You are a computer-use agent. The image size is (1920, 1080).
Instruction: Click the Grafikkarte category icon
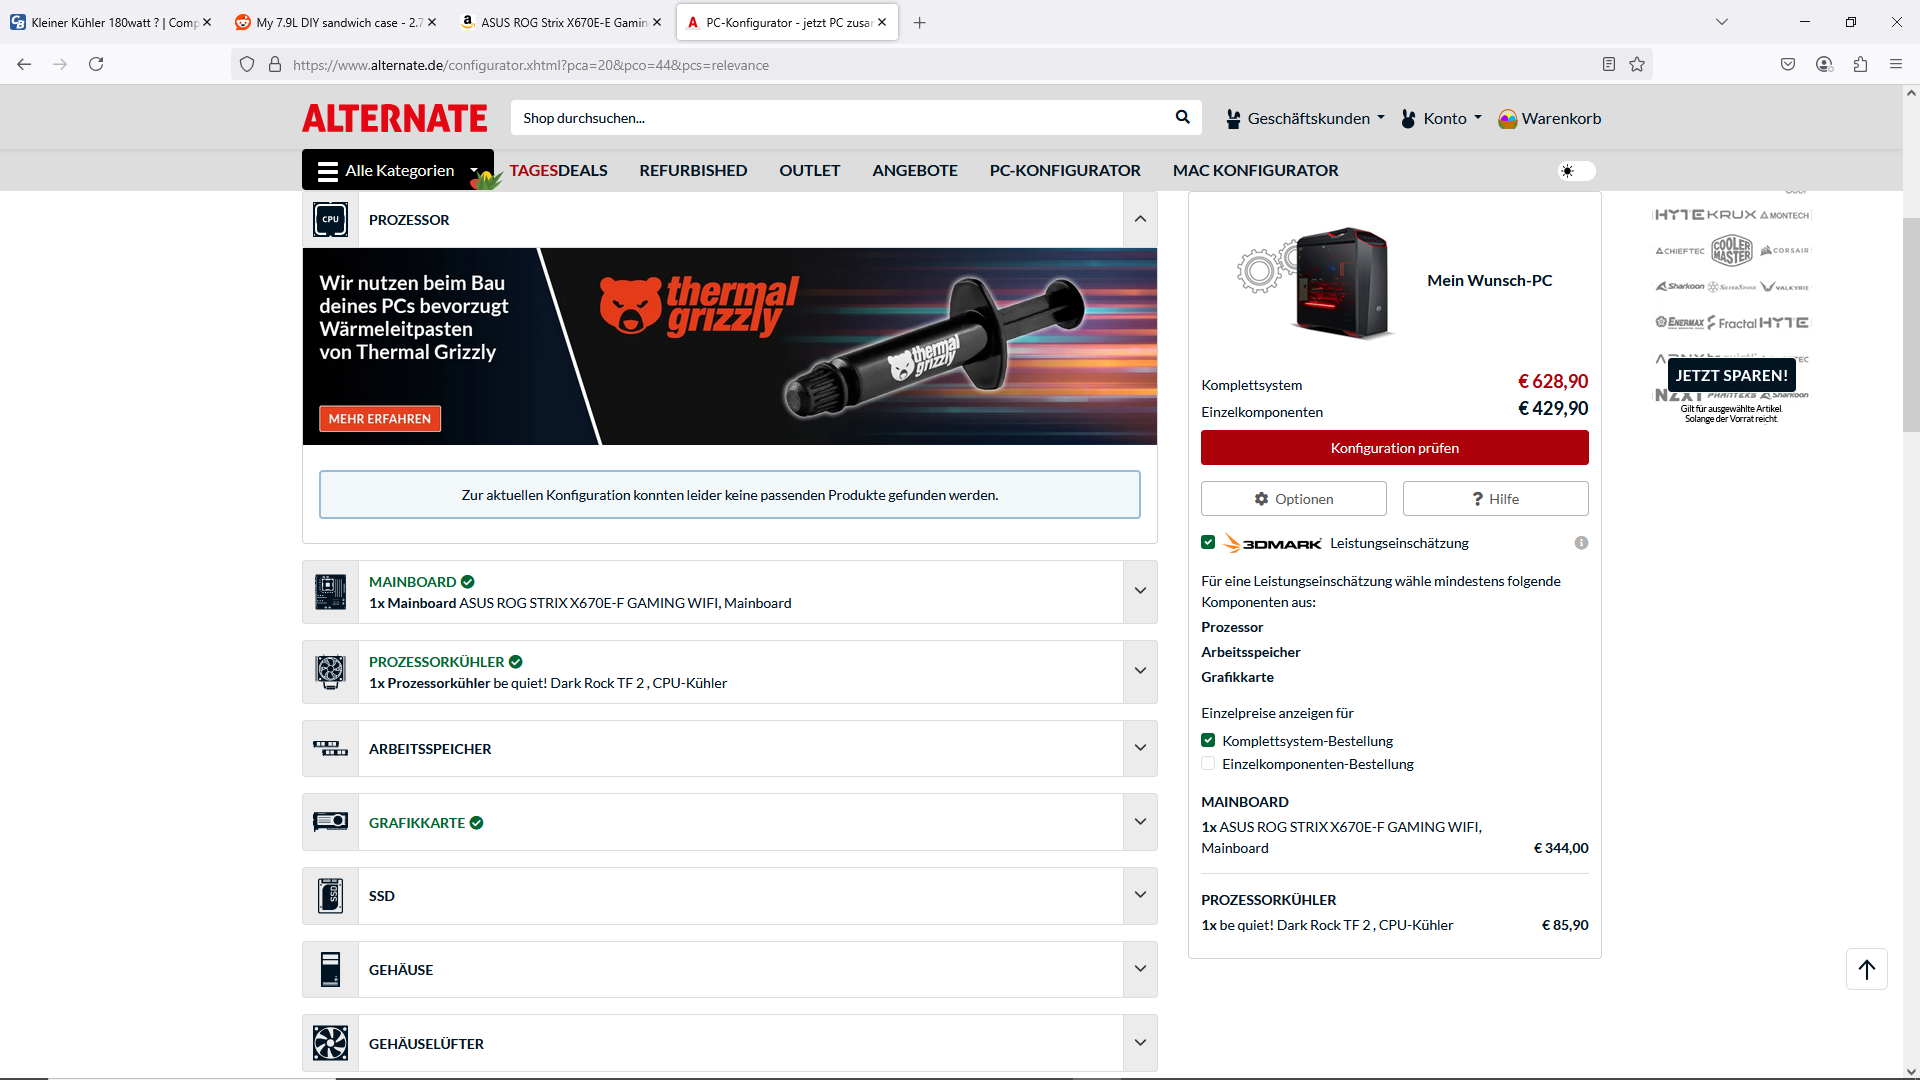(x=331, y=822)
